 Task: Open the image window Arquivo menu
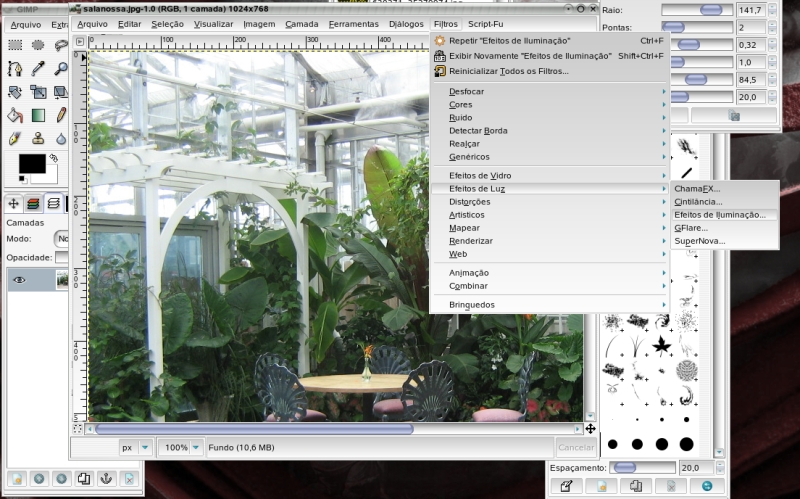click(x=92, y=24)
